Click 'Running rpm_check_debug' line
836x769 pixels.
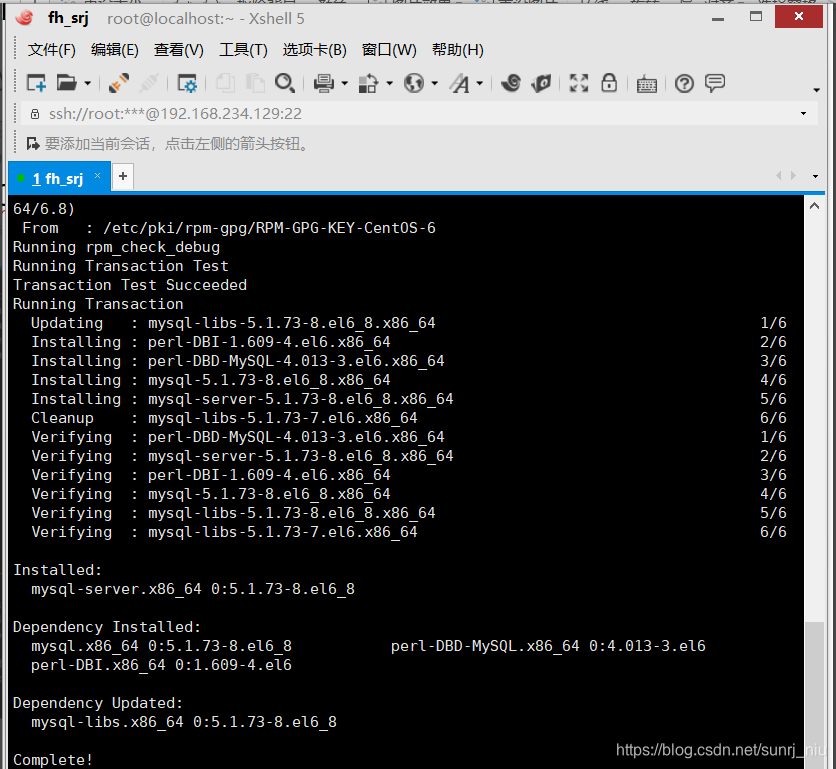(x=116, y=247)
